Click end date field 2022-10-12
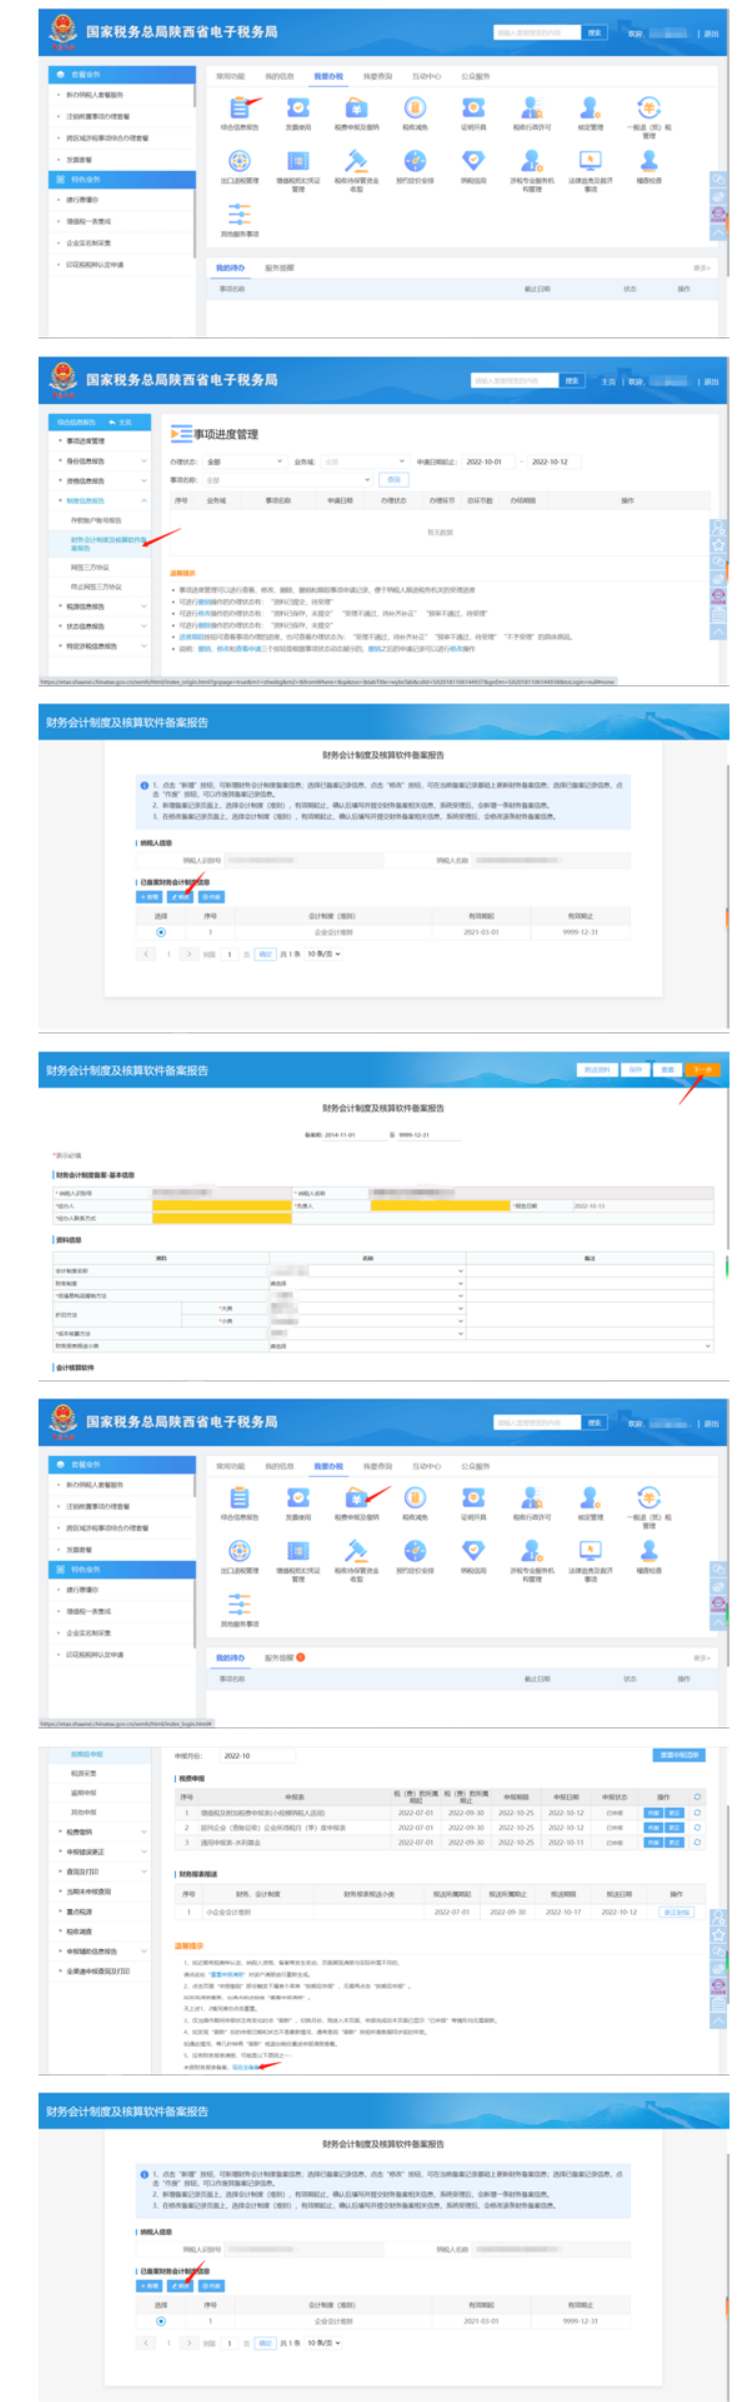 click(552, 462)
